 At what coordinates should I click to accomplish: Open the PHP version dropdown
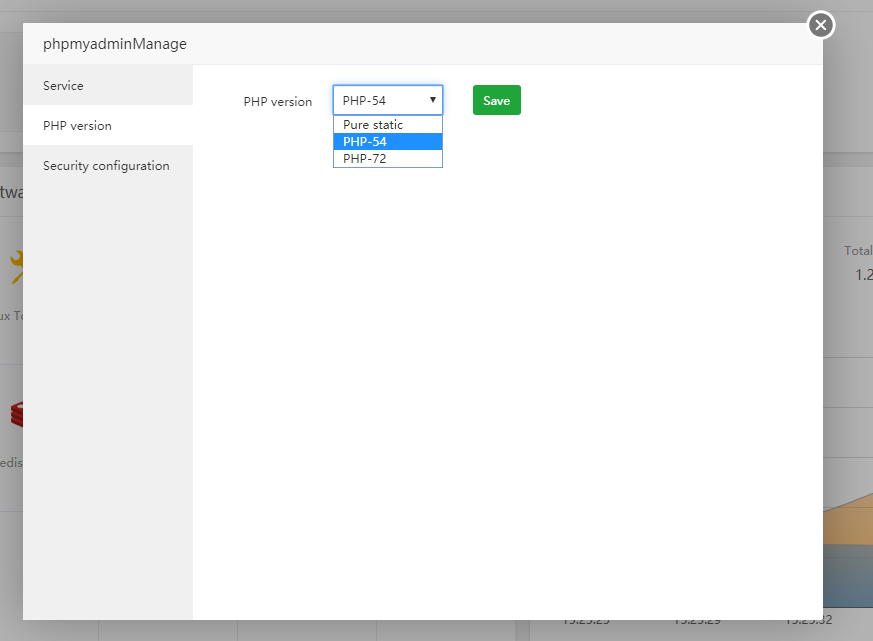tap(388, 100)
